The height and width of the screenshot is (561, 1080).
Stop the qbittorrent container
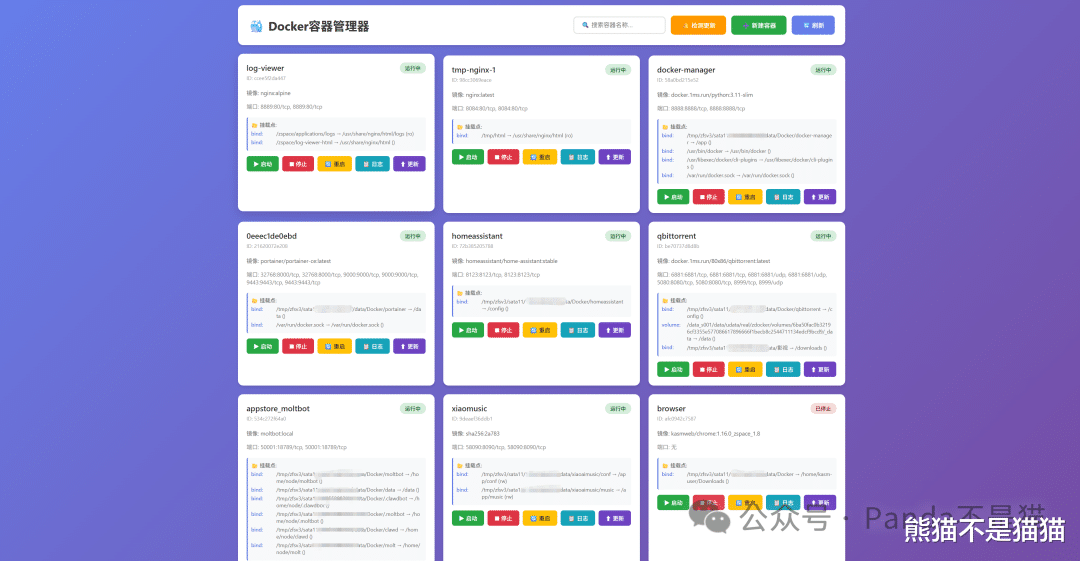click(x=709, y=369)
